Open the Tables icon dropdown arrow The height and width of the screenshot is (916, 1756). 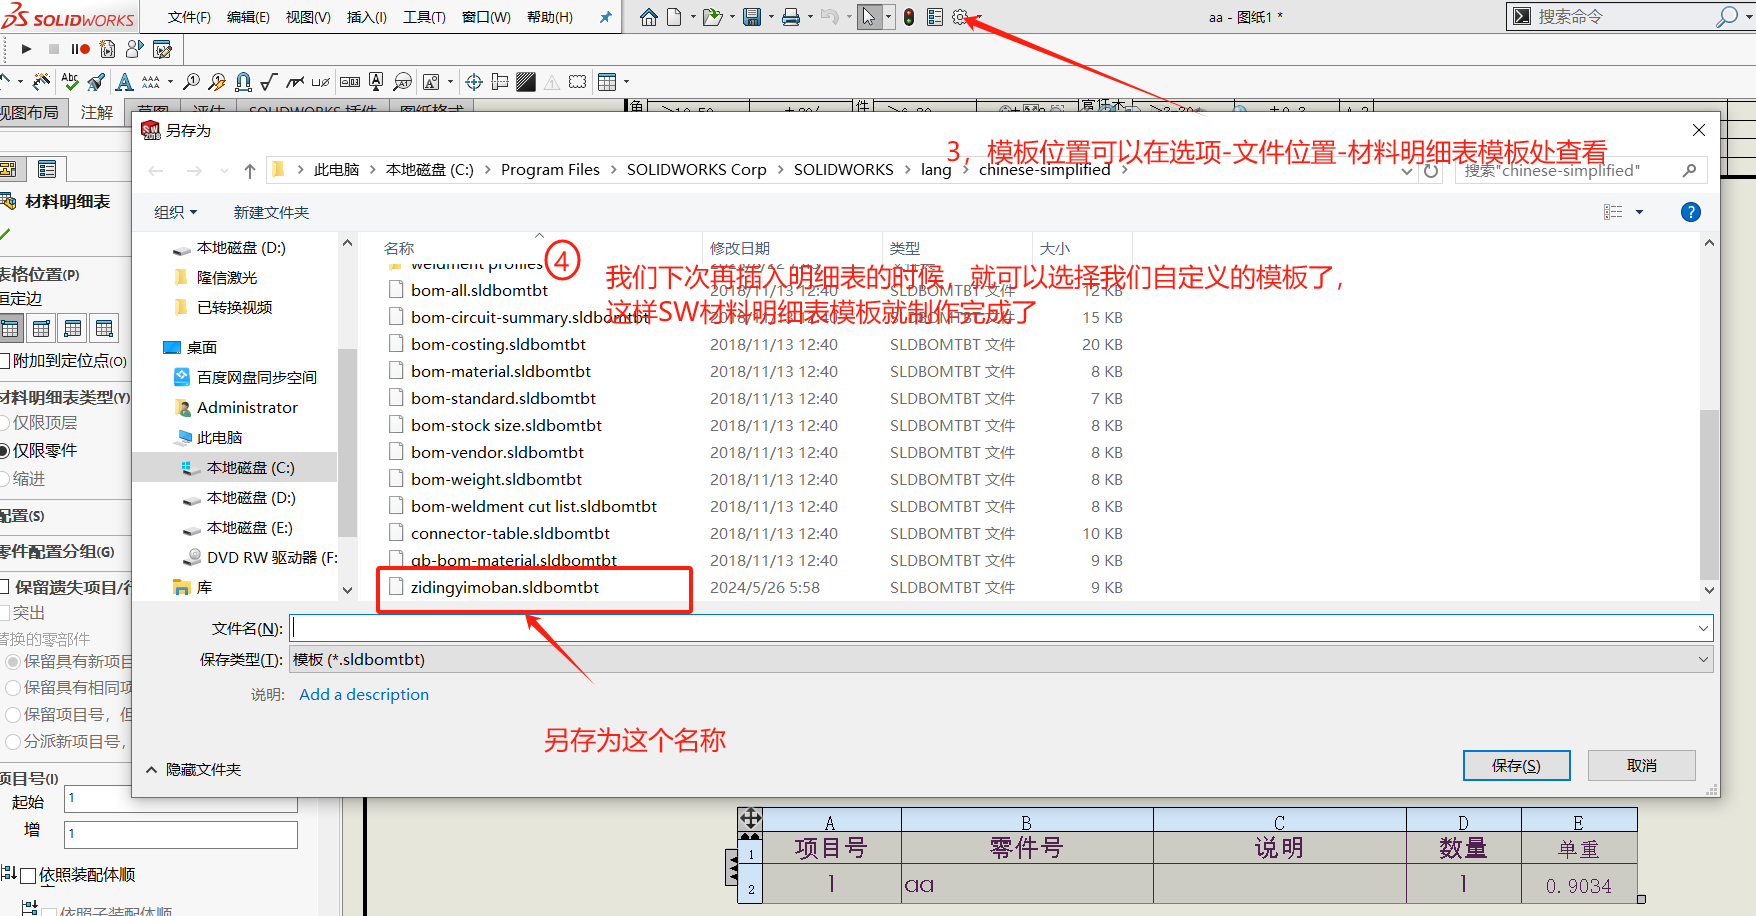point(627,82)
